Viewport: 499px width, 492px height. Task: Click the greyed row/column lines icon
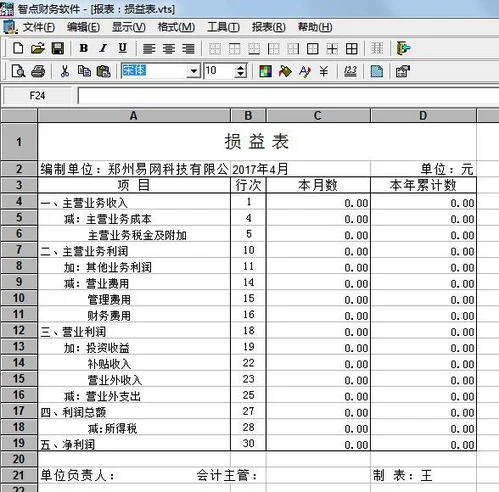pos(377,48)
